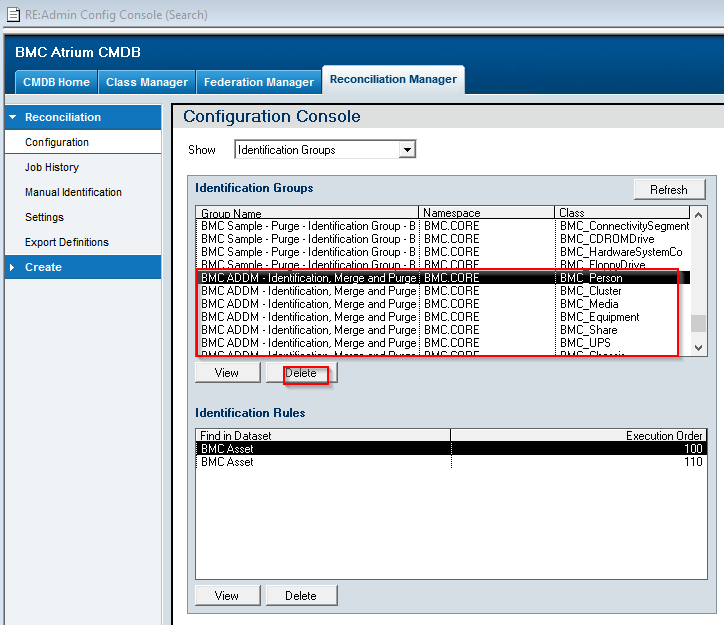
Task: Select the BMC ADDM row for BMC_Share
Action: (x=443, y=330)
